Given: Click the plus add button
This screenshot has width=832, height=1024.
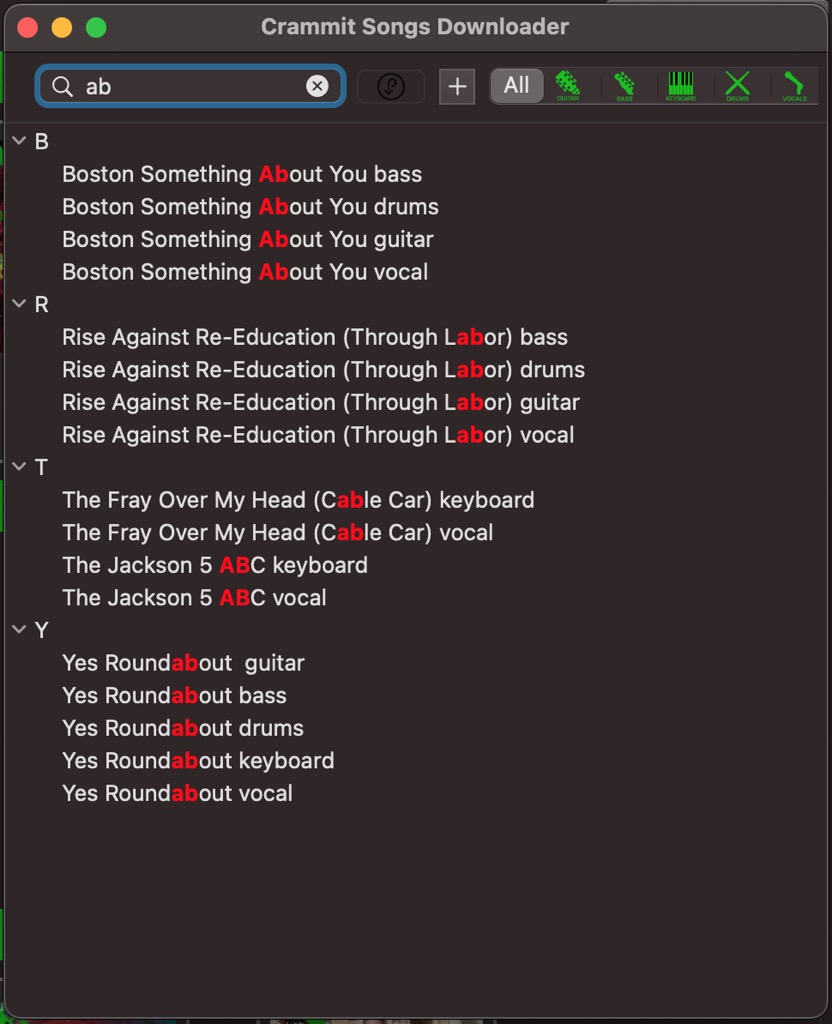Looking at the screenshot, I should click(457, 87).
